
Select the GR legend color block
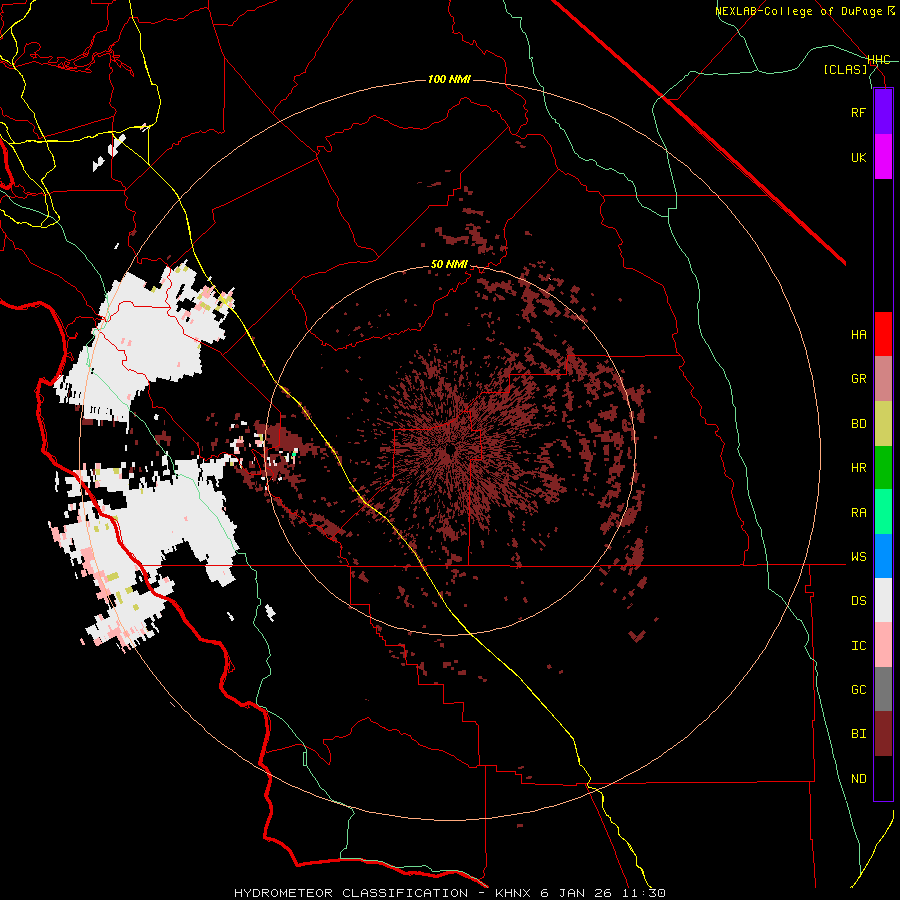click(883, 379)
